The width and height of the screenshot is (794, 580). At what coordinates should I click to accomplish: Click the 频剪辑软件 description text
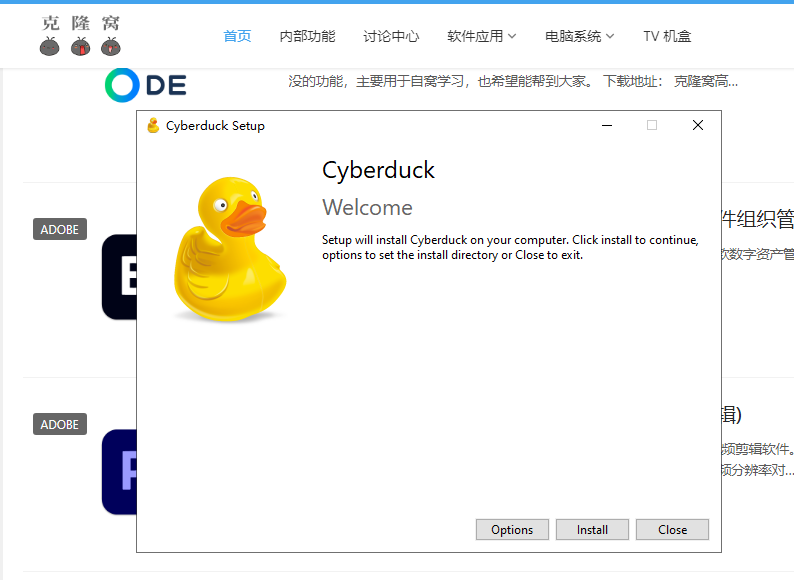pyautogui.click(x=758, y=449)
